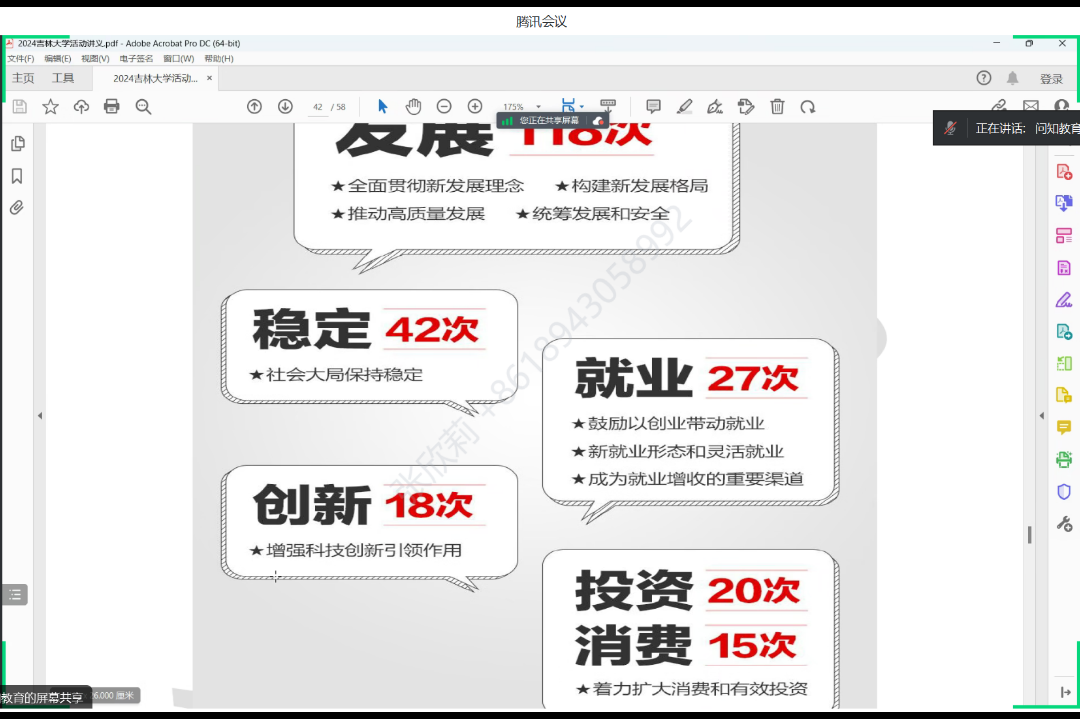1080x720 pixels.
Task: Expand the right tools pane arrow
Action: 1041,416
